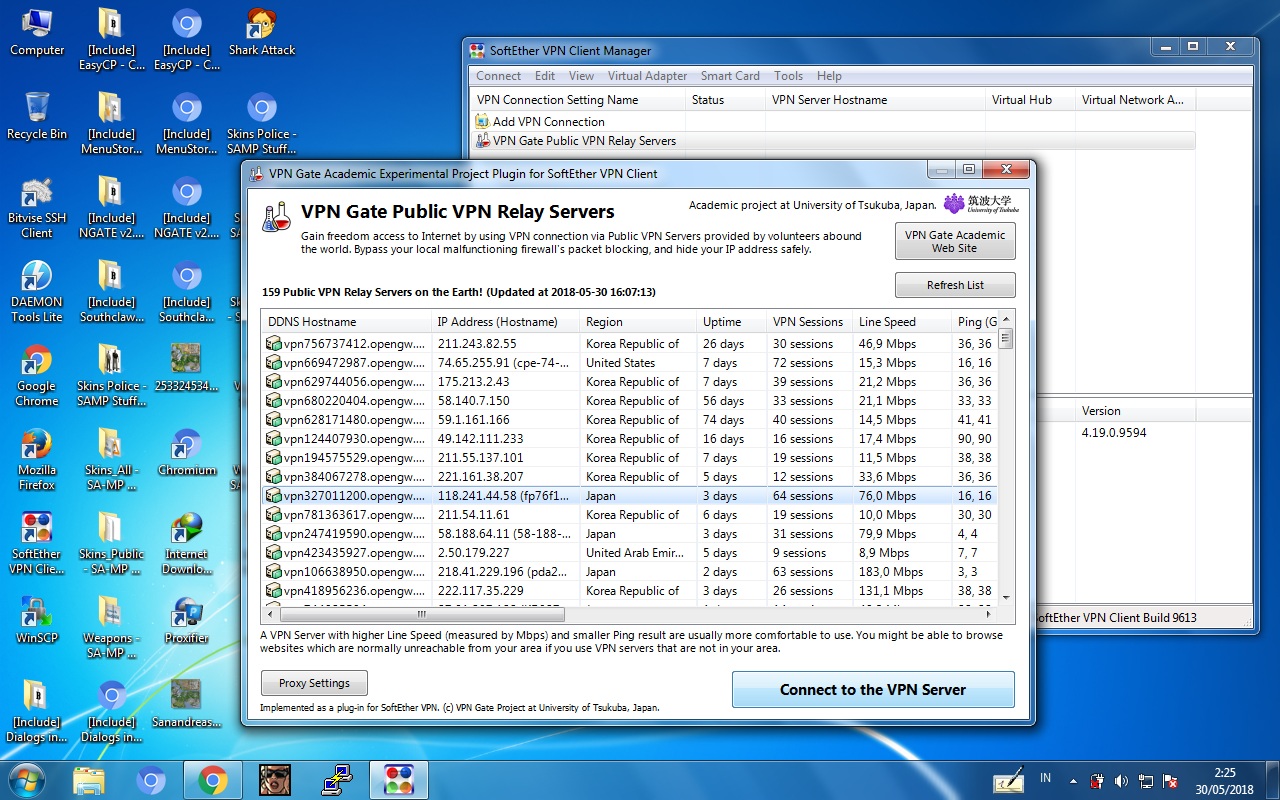This screenshot has width=1280, height=800.
Task: Select the Sanandreas image file icon
Action: [x=187, y=704]
